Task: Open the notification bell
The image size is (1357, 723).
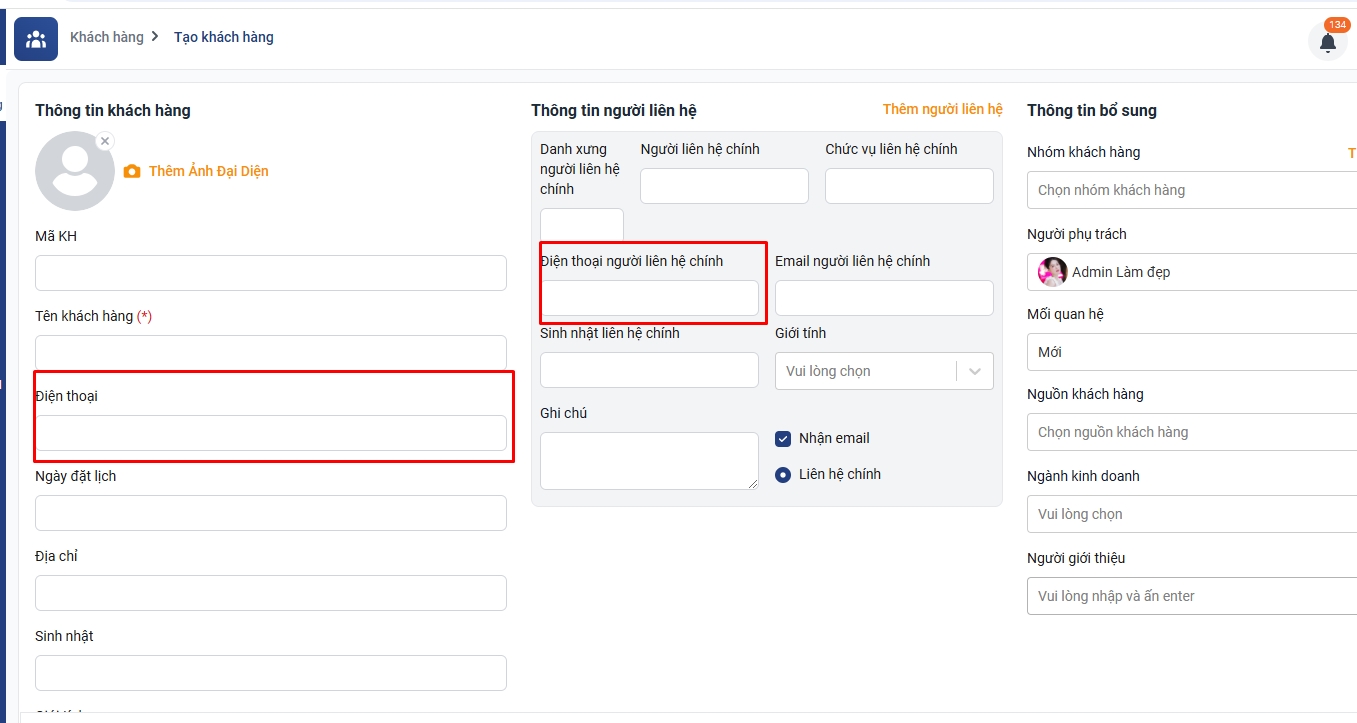Action: [x=1328, y=42]
